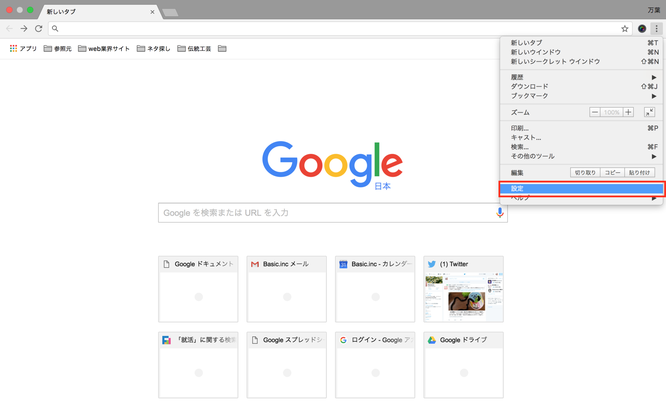Open the 参照元 bookmark folder
The image size is (666, 416).
pos(58,48)
